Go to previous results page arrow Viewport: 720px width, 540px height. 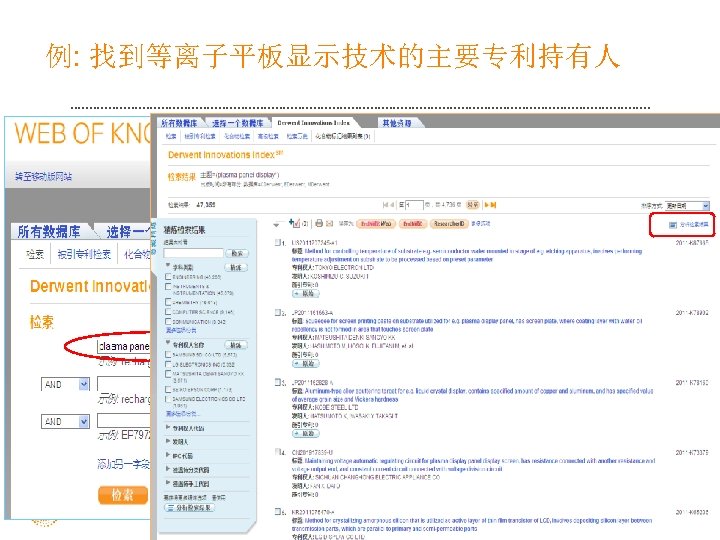pyautogui.click(x=393, y=205)
